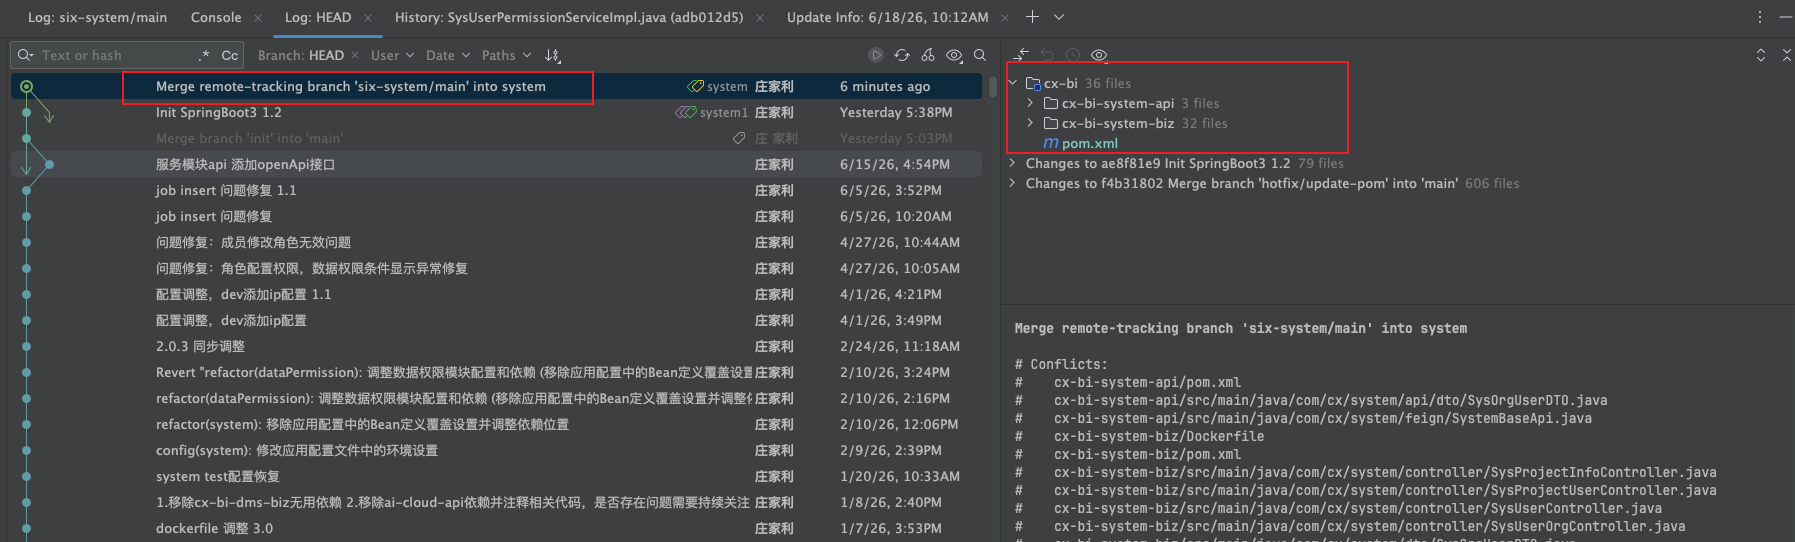Close the Console tab
Viewport: 1795px width, 542px height.
pos(258,17)
